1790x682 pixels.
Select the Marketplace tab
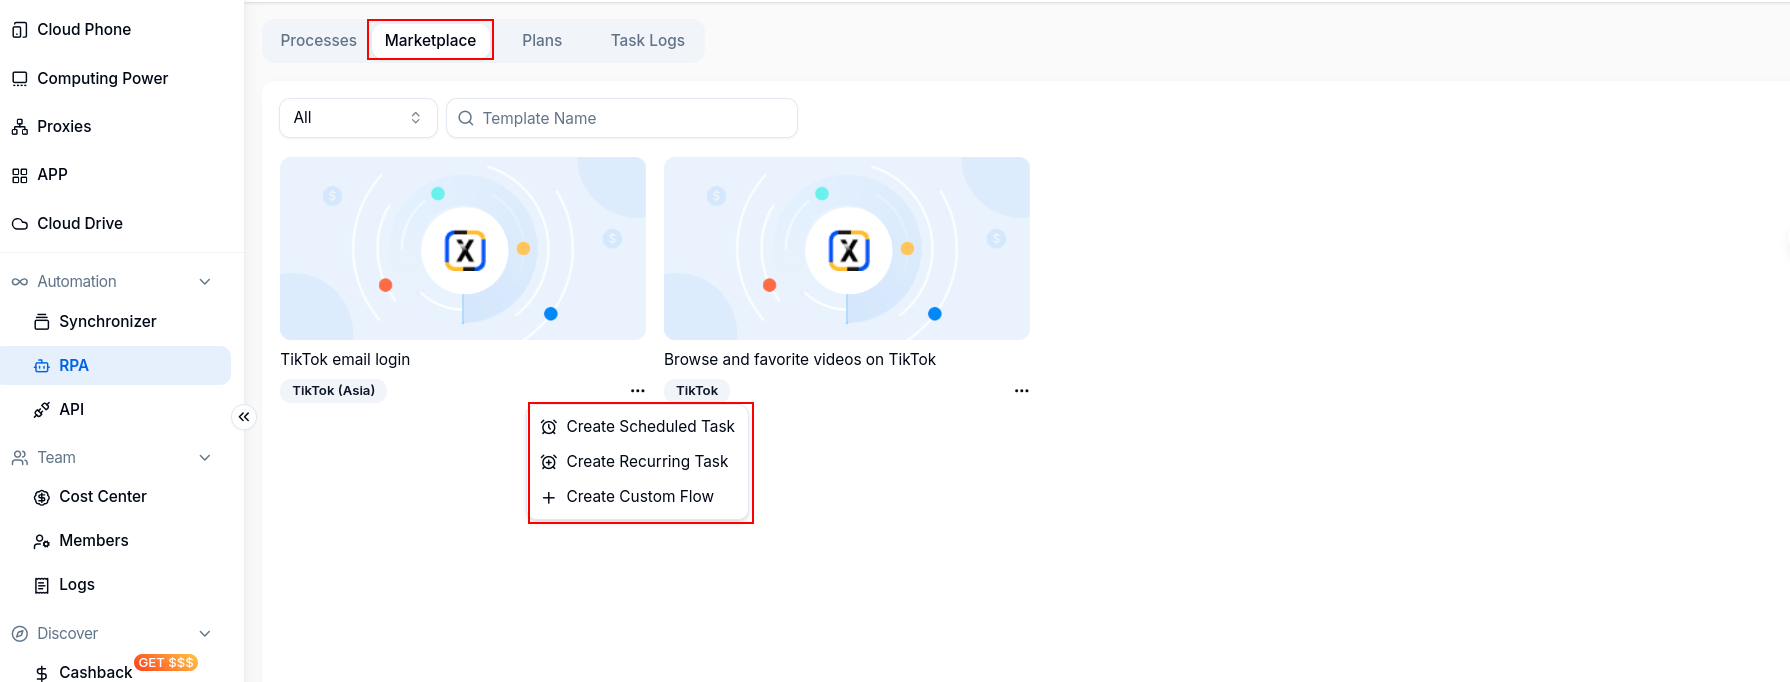point(430,40)
